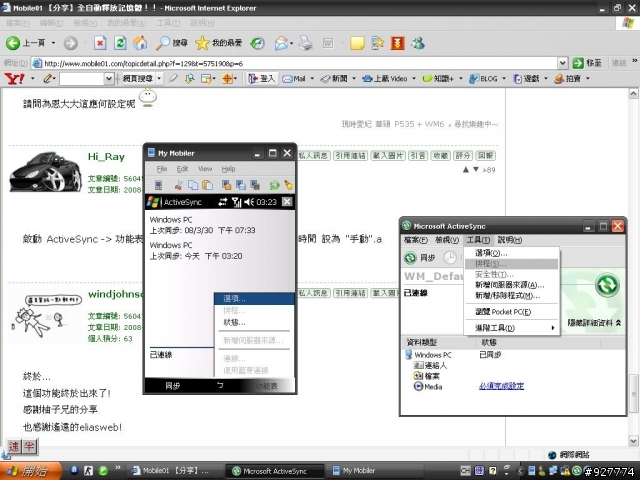Click Copy icon in My Mobiler toolbar
This screenshot has height=480, width=640.
(x=193, y=185)
